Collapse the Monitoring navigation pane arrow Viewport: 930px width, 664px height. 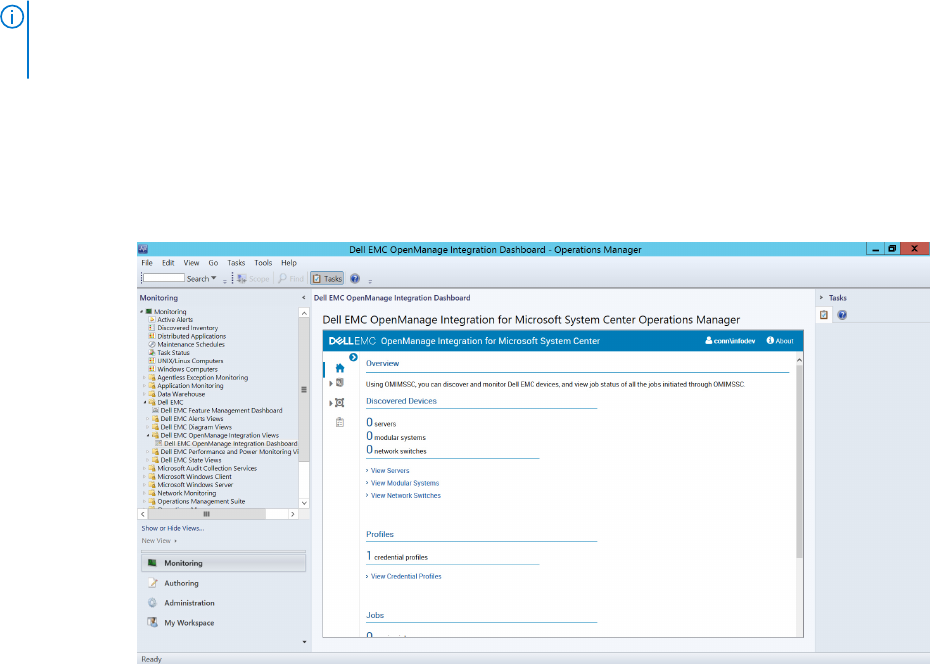coord(304,298)
